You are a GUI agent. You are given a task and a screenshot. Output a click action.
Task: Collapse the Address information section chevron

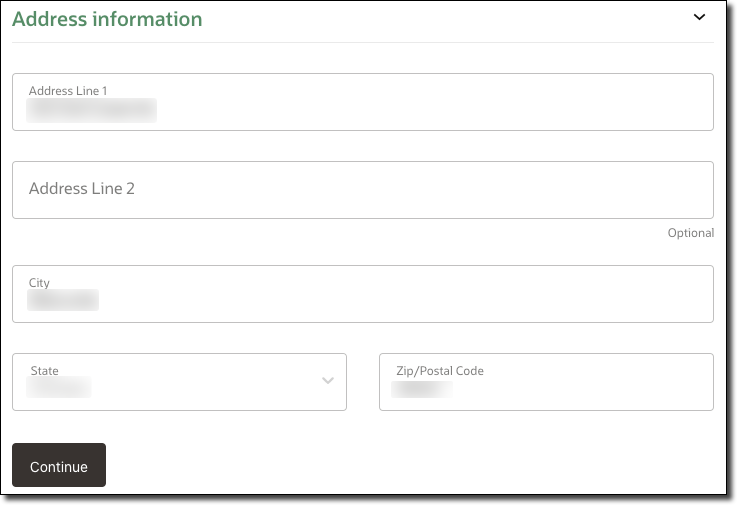tap(699, 17)
